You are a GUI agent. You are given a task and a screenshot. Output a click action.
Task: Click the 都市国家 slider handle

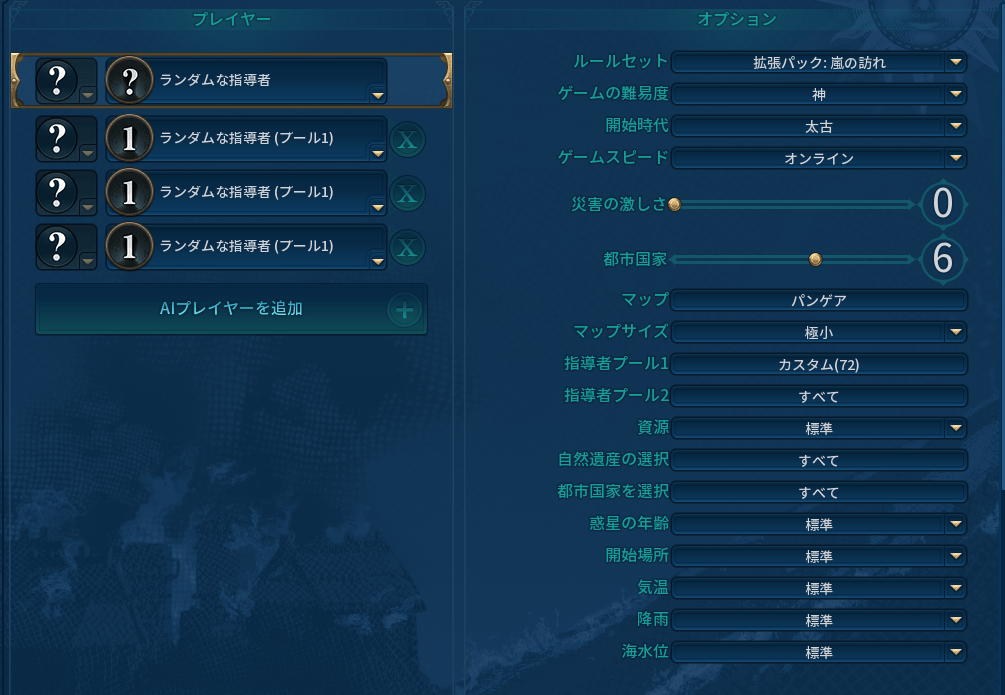tap(815, 259)
